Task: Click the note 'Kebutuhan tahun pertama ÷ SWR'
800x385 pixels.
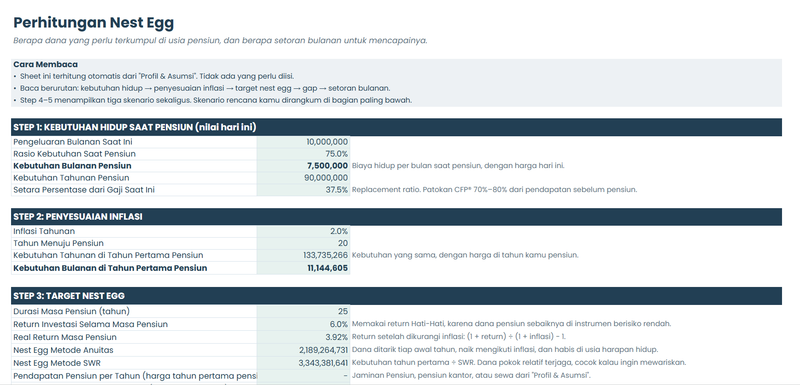Action: point(518,362)
